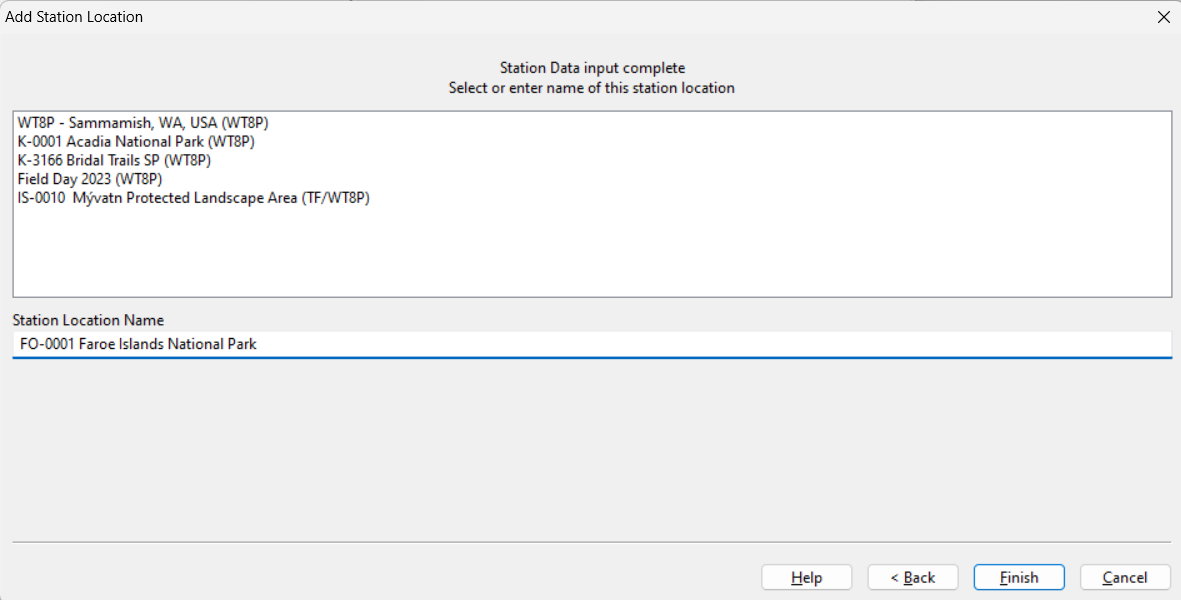Close the Add Station Location dialog
Viewport: 1181px width, 600px height.
[x=1162, y=17]
